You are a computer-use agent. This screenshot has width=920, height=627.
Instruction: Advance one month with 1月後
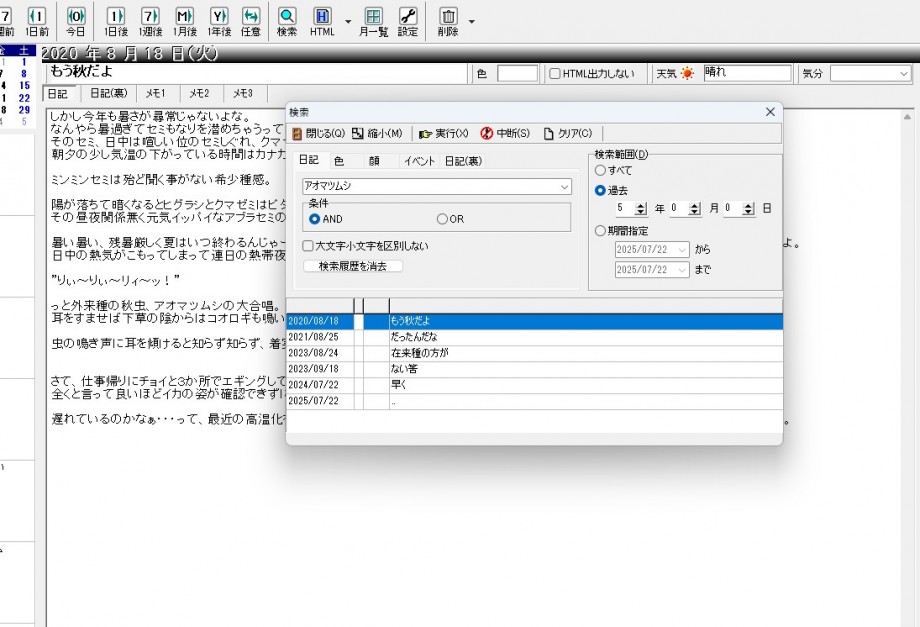click(185, 21)
